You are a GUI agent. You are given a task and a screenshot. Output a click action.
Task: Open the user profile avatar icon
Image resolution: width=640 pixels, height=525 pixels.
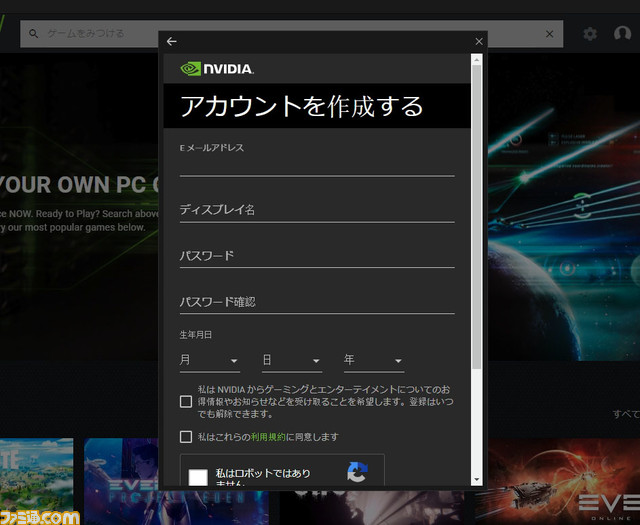pos(622,33)
